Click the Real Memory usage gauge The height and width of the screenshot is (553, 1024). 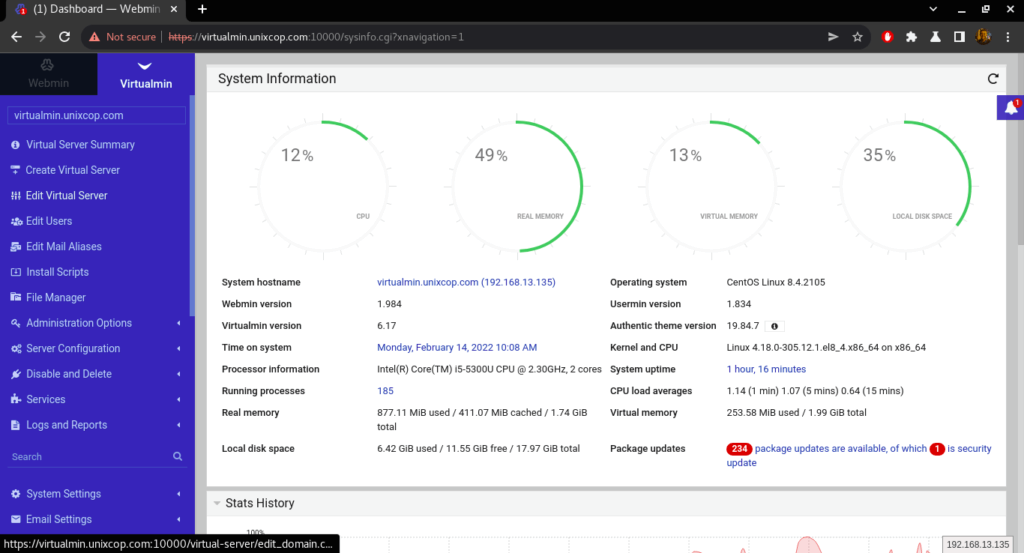[x=517, y=187]
